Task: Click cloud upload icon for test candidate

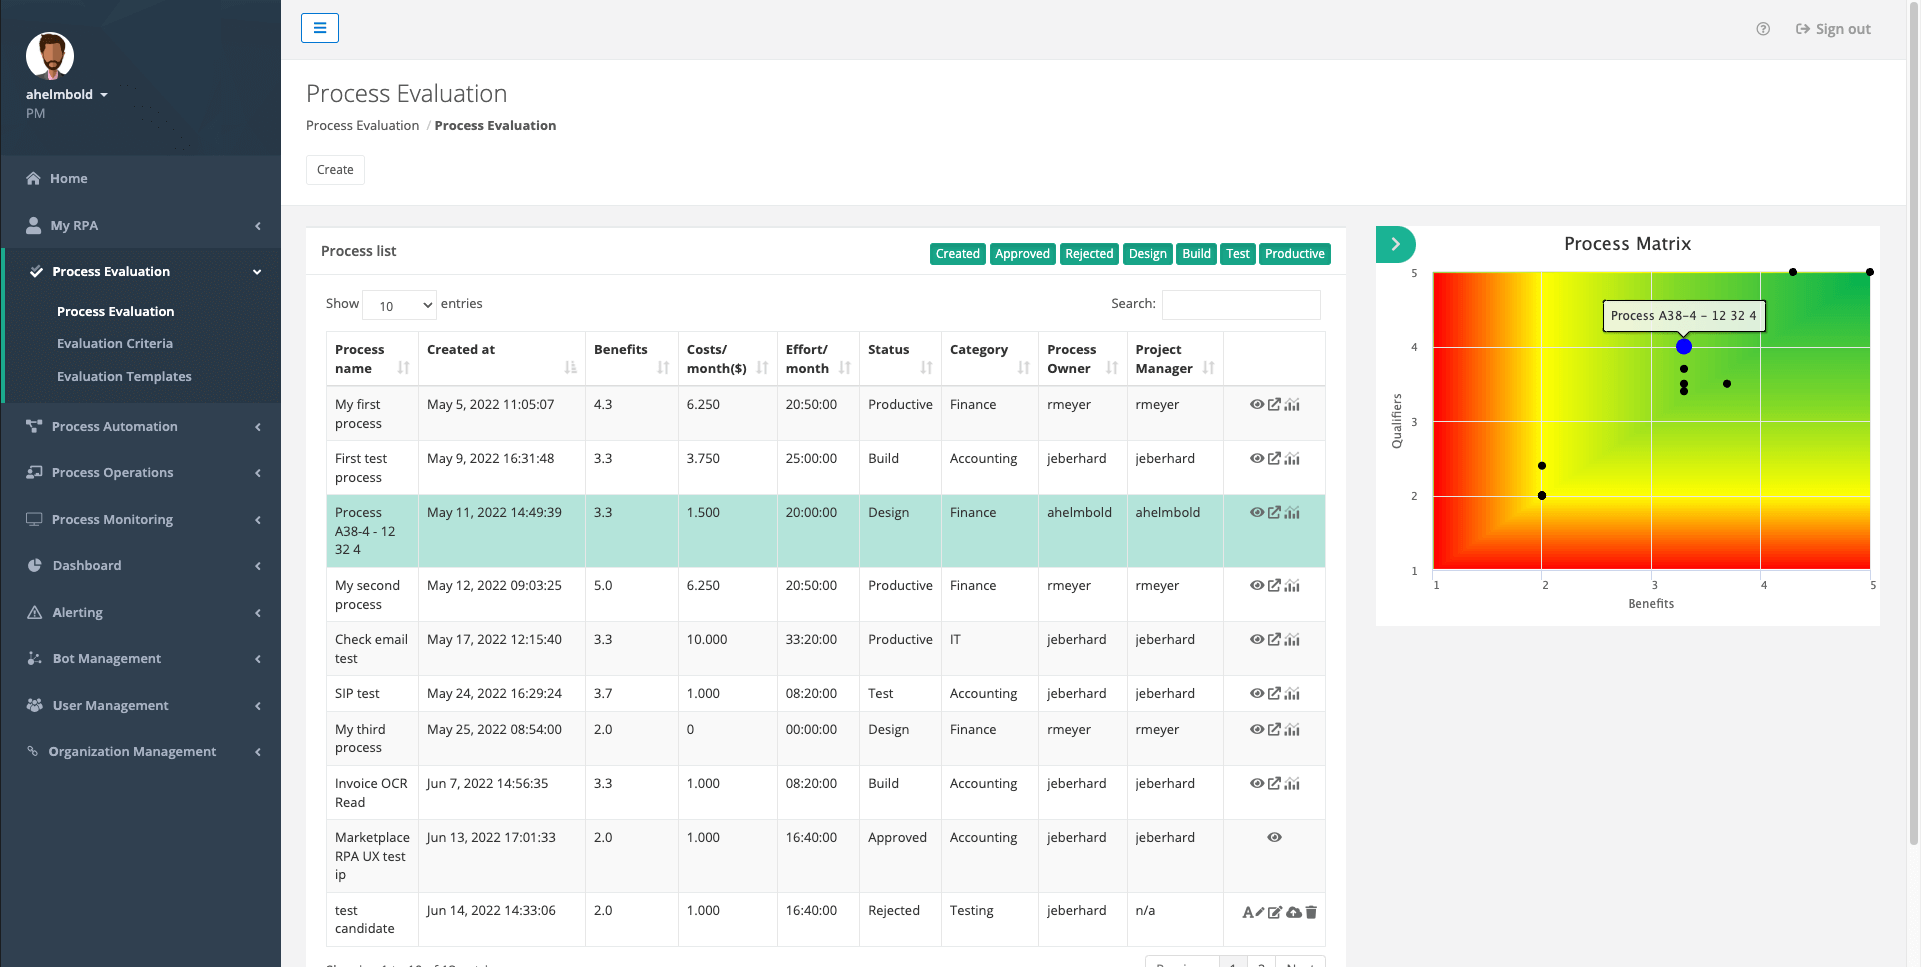Action: (1294, 912)
